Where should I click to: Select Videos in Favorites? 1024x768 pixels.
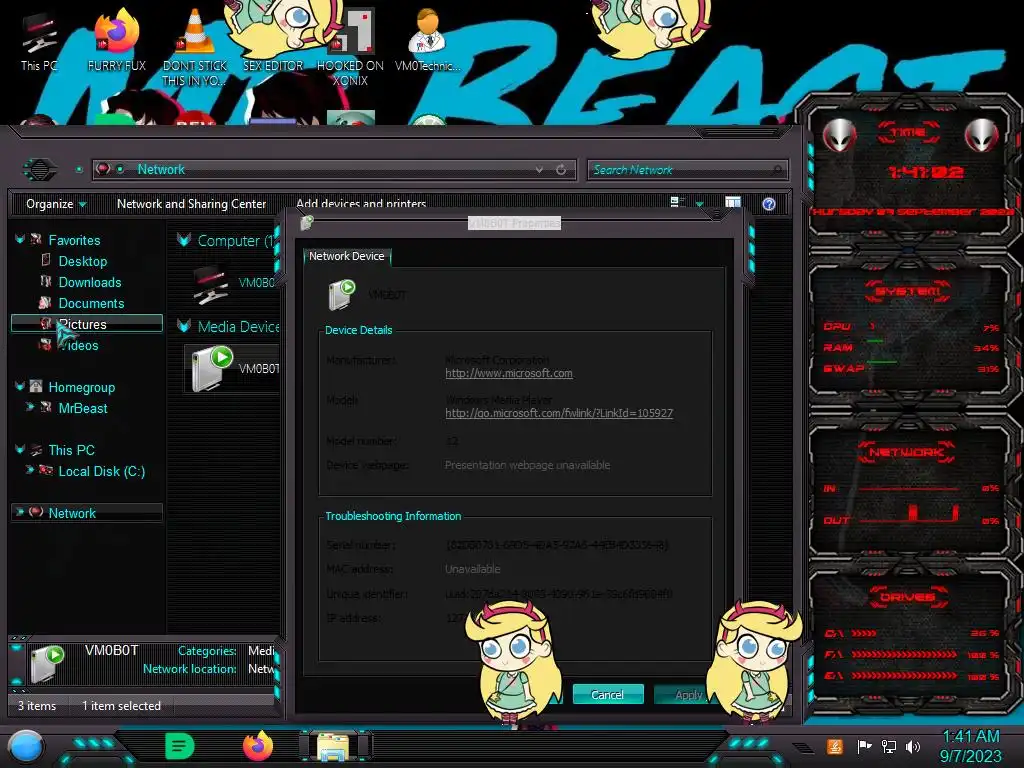click(79, 345)
